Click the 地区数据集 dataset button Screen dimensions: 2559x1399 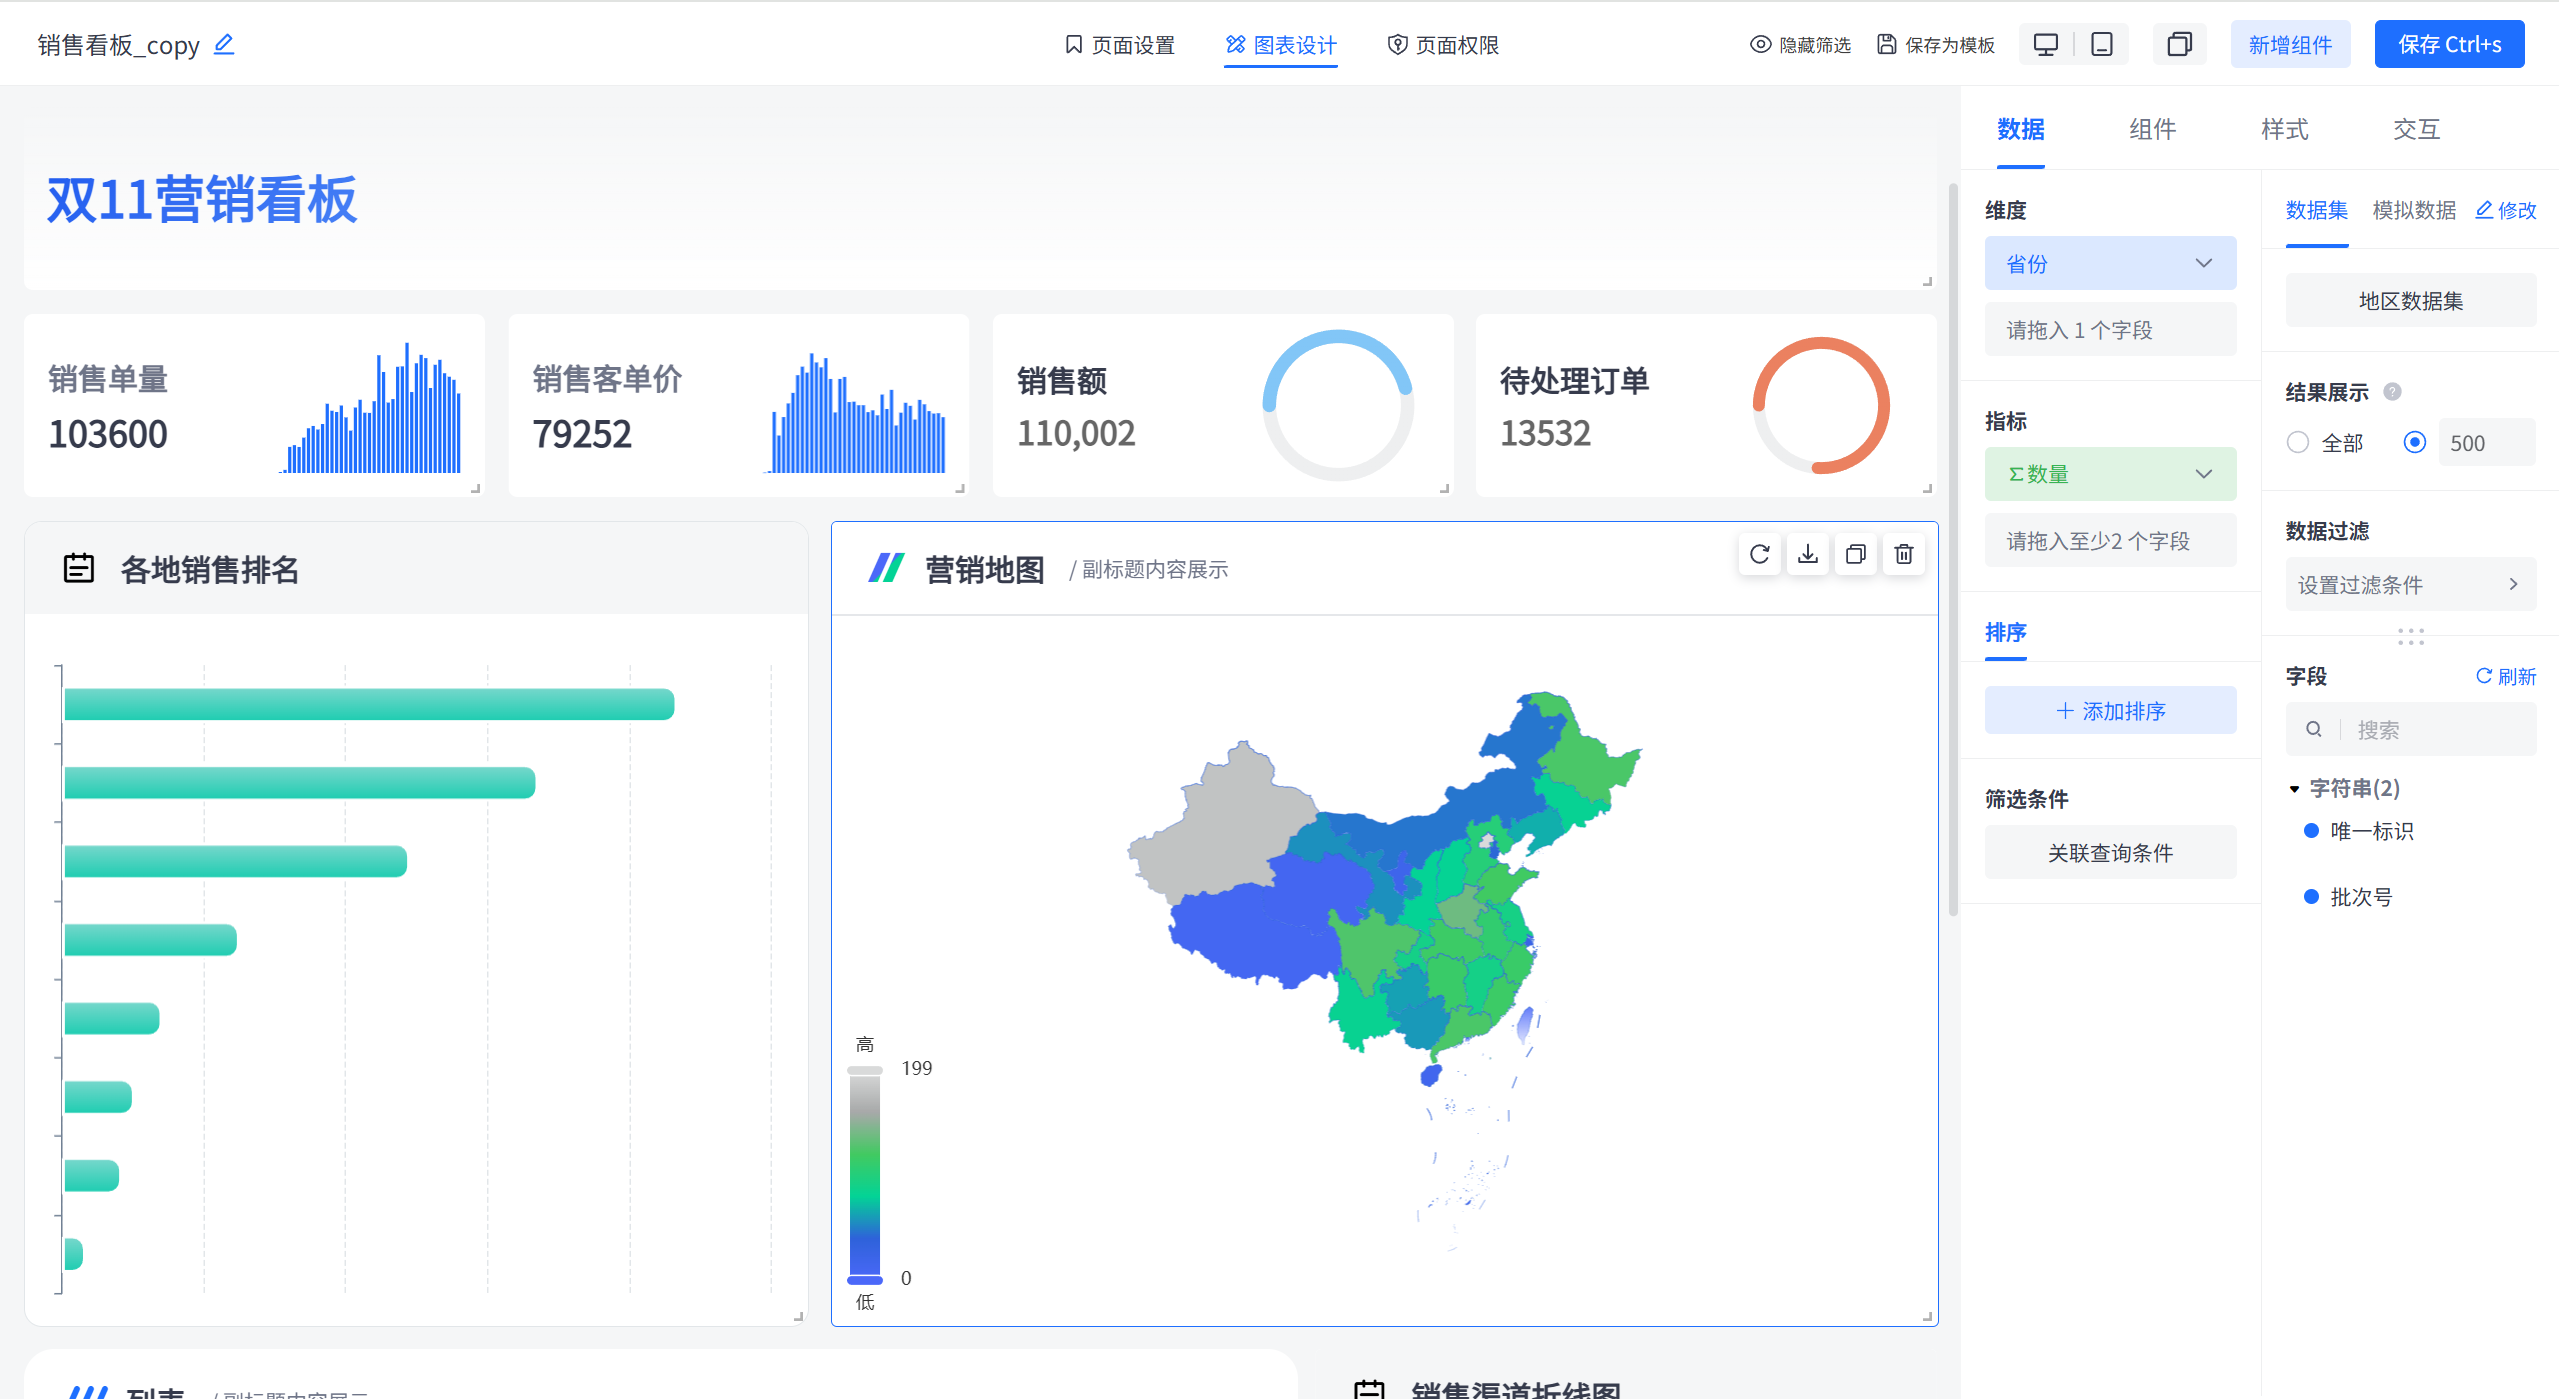[x=2411, y=300]
